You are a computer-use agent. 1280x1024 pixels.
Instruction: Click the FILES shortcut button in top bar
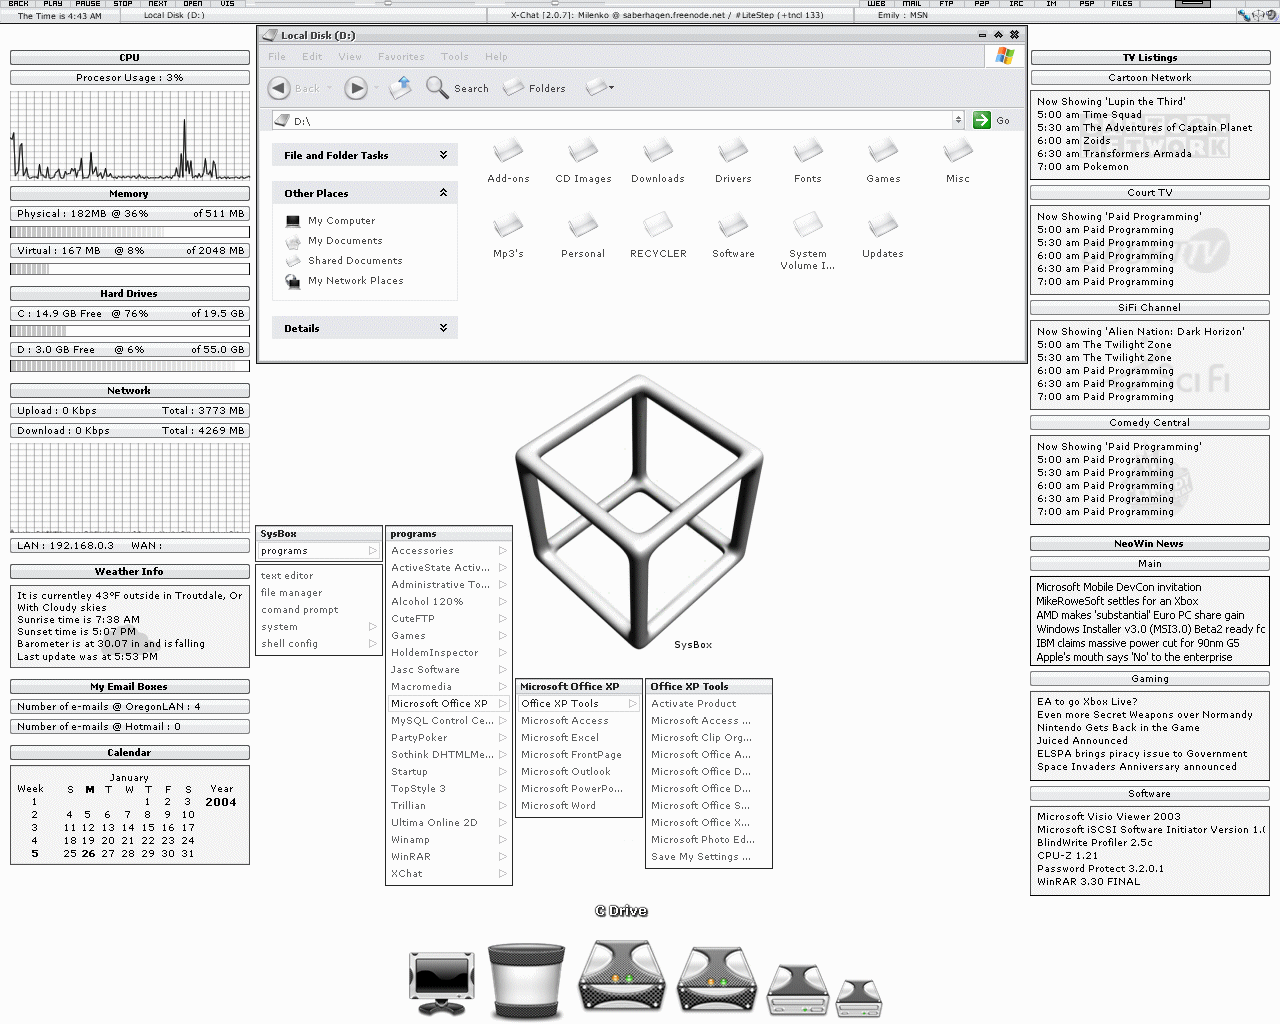coord(1121,4)
